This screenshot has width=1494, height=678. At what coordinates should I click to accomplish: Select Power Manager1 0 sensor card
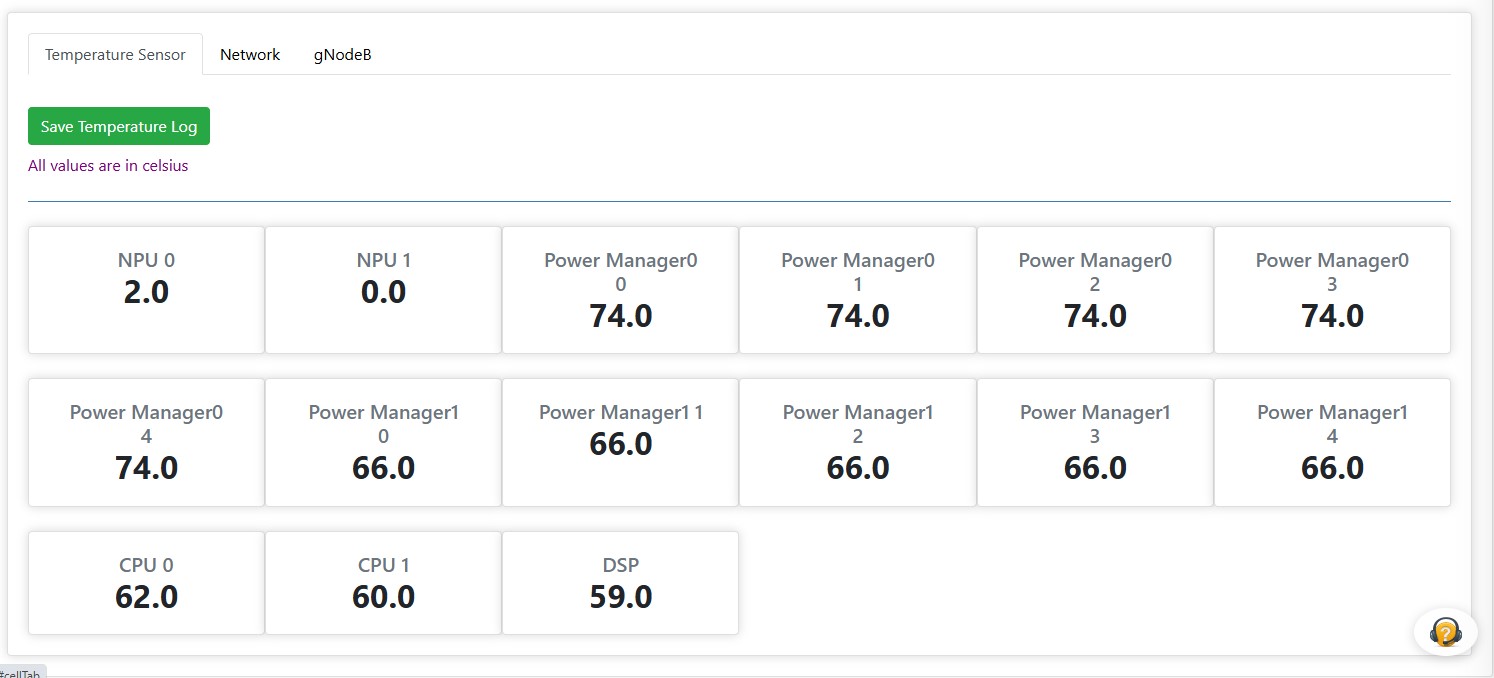coord(383,442)
